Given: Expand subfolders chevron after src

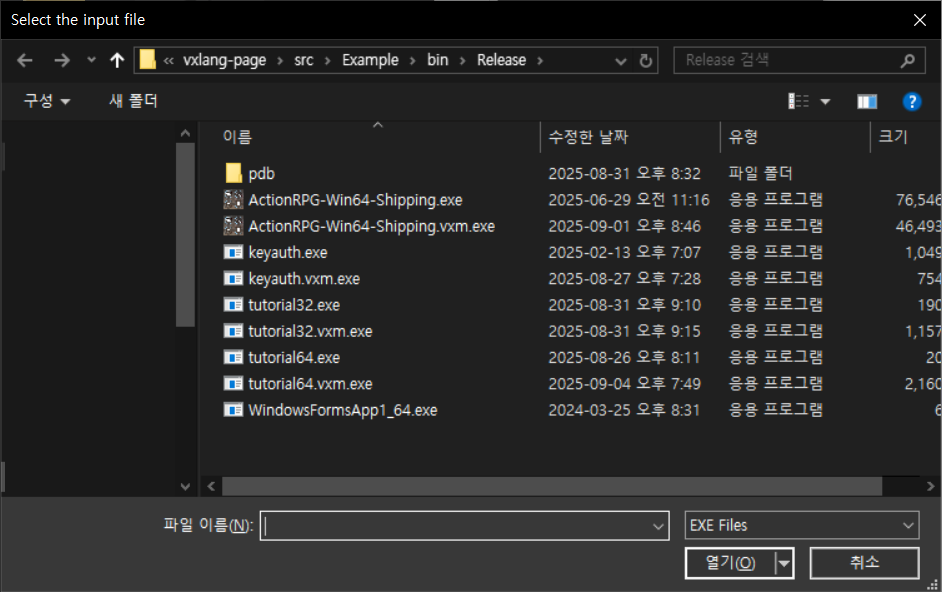Looking at the screenshot, I should coord(327,61).
